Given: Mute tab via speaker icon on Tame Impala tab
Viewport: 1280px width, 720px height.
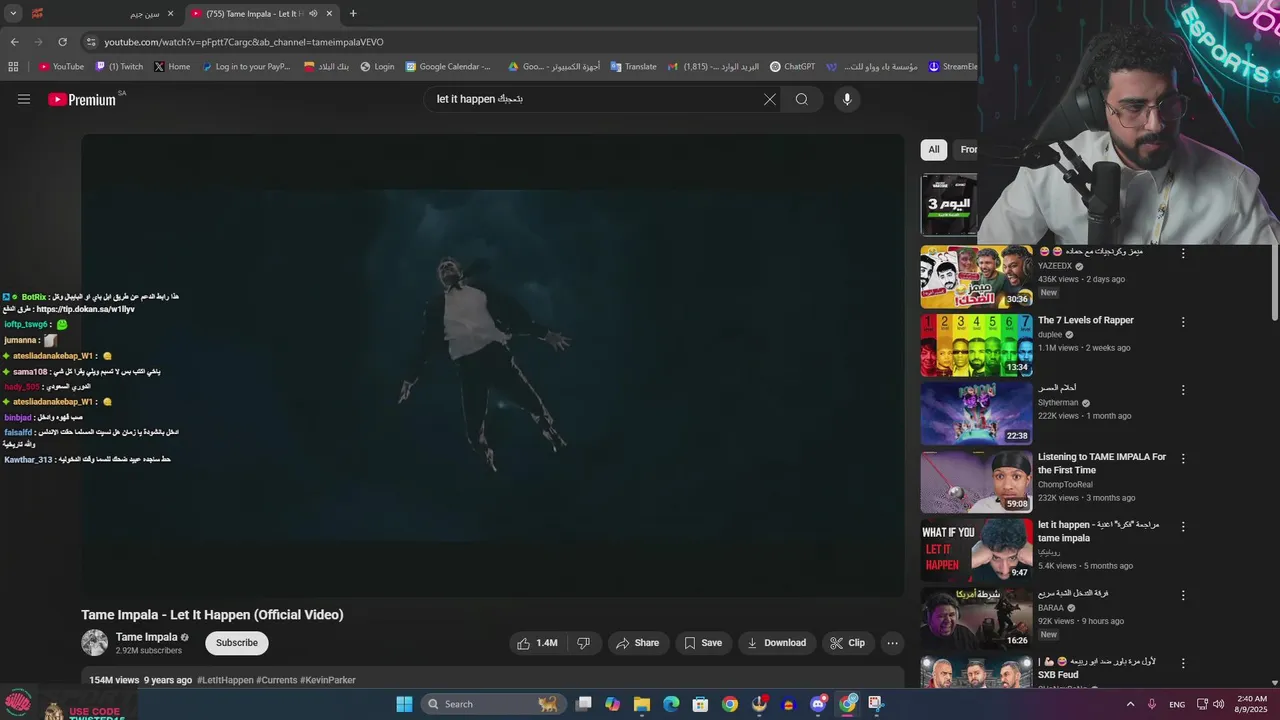Looking at the screenshot, I should (313, 14).
